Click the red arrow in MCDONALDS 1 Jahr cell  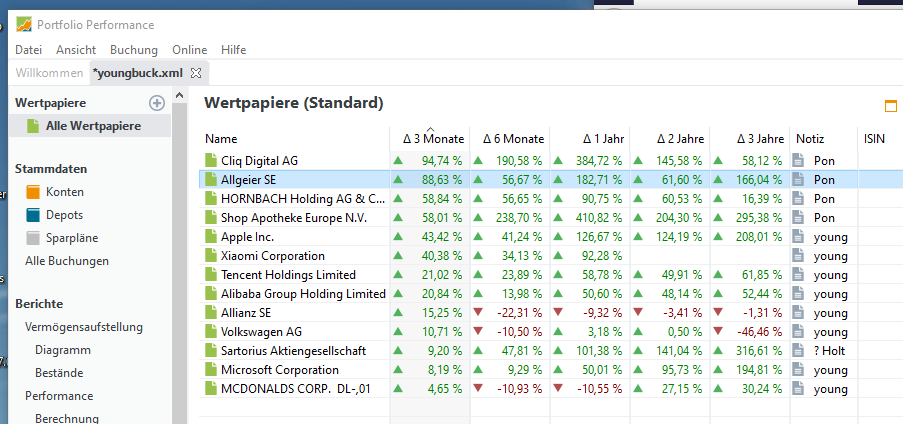coord(557,388)
